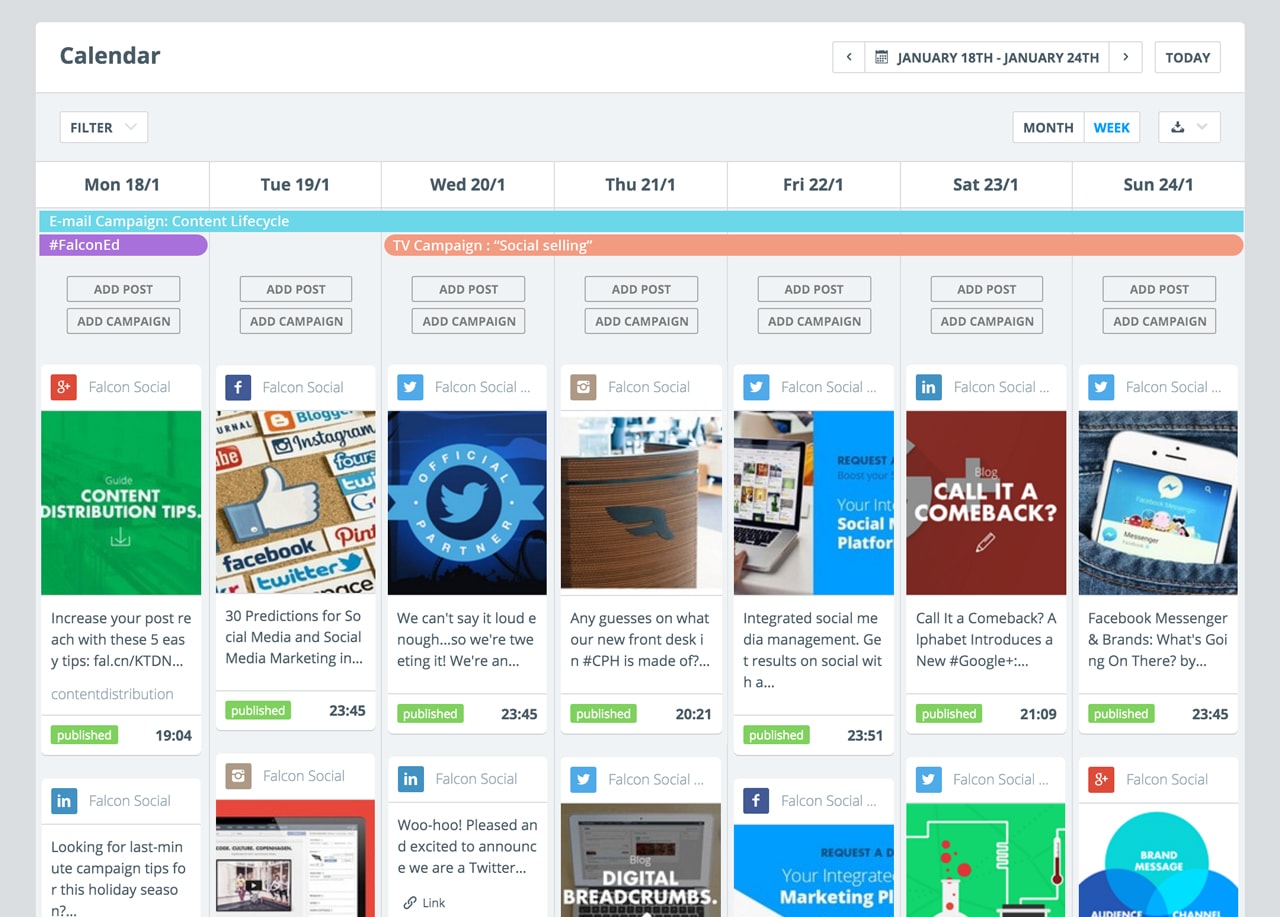
Task: Open the January 18th - January 24th date picker
Action: 988,57
